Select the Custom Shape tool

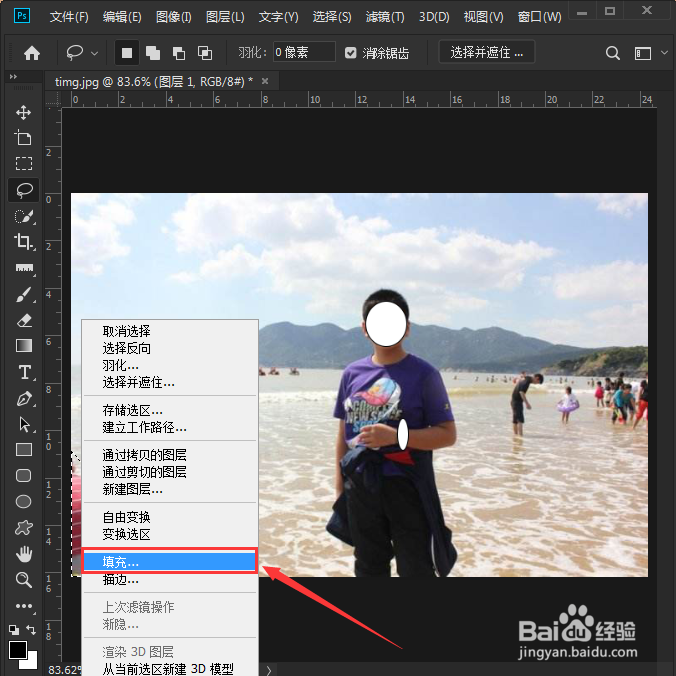tap(24, 527)
